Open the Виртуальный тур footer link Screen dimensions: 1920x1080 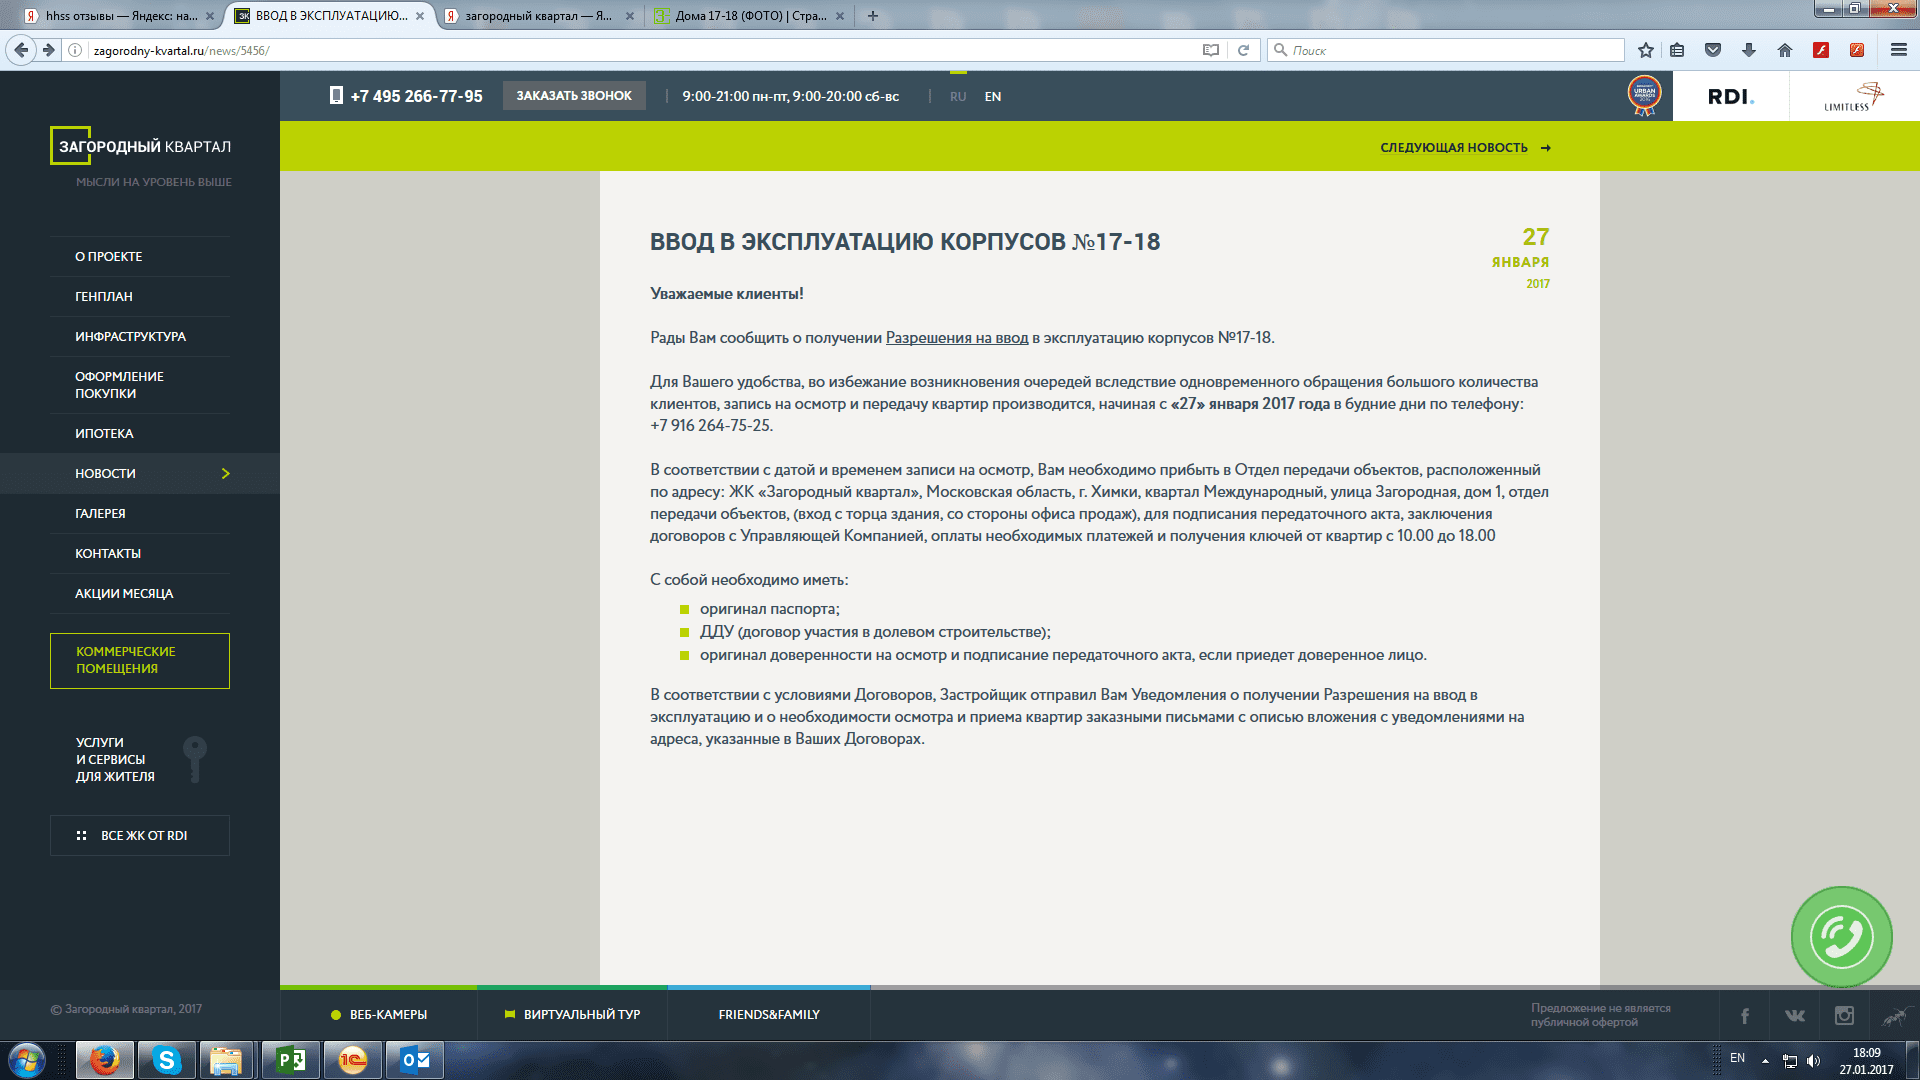coord(572,1015)
